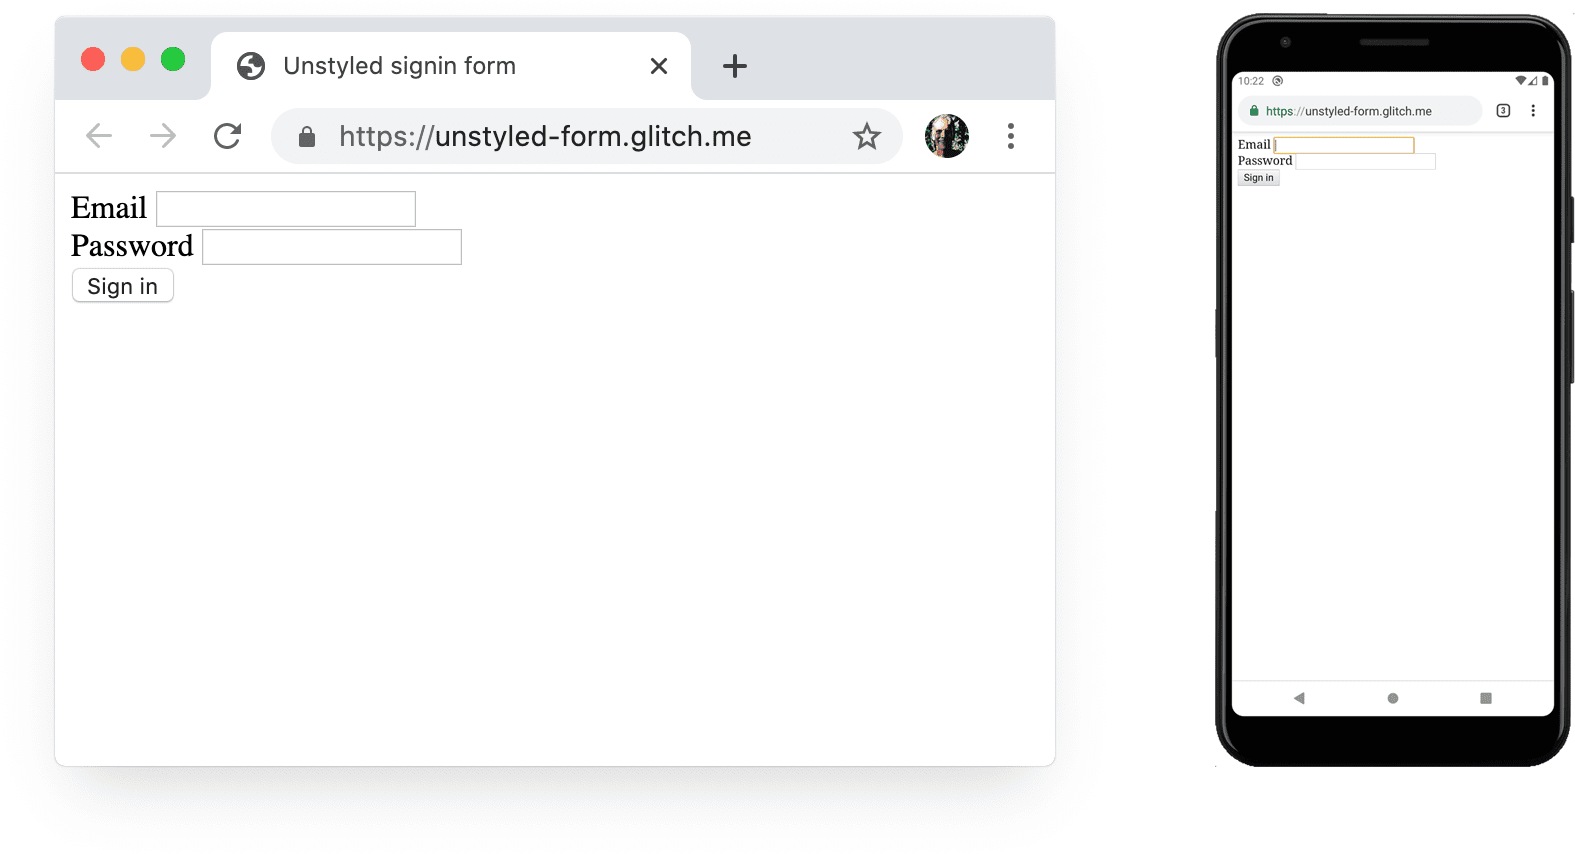Reload the page with the refresh icon
Image resolution: width=1575 pixels, height=854 pixels.
(x=227, y=136)
